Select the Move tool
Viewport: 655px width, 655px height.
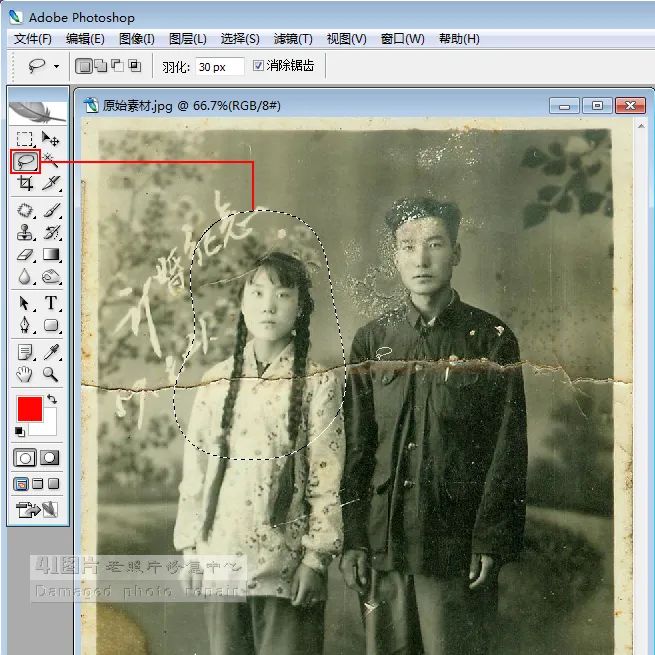click(x=51, y=139)
